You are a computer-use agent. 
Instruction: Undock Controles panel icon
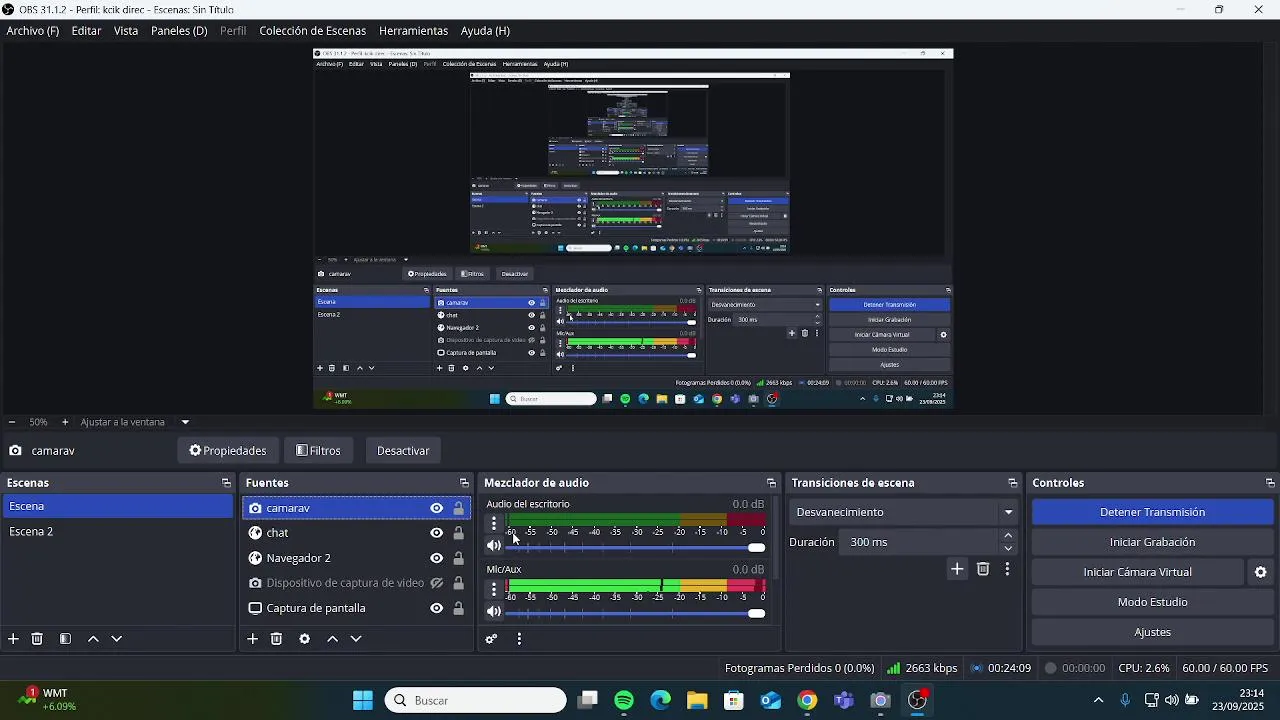pos(1270,483)
